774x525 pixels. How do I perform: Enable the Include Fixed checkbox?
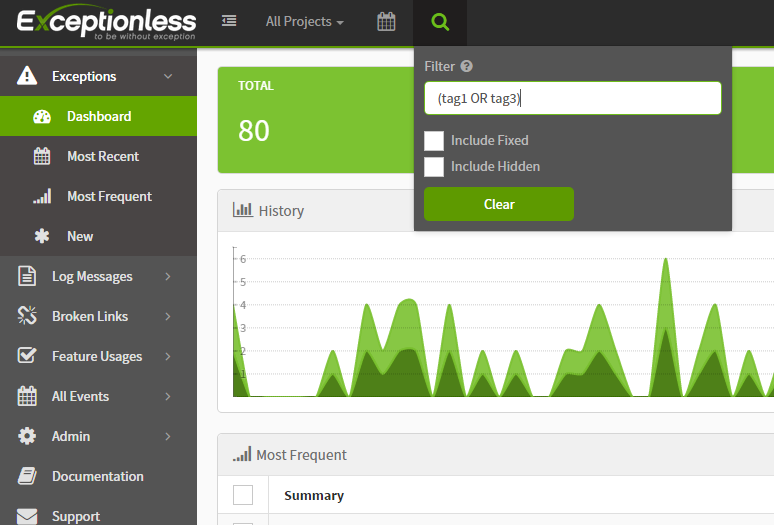(434, 141)
